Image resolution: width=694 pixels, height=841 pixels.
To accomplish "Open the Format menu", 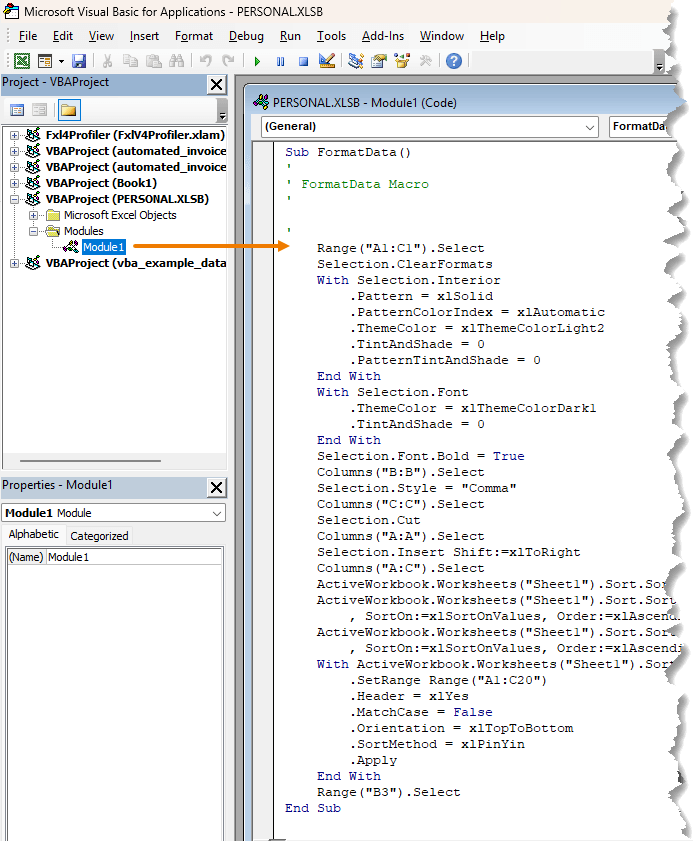I will 194,36.
